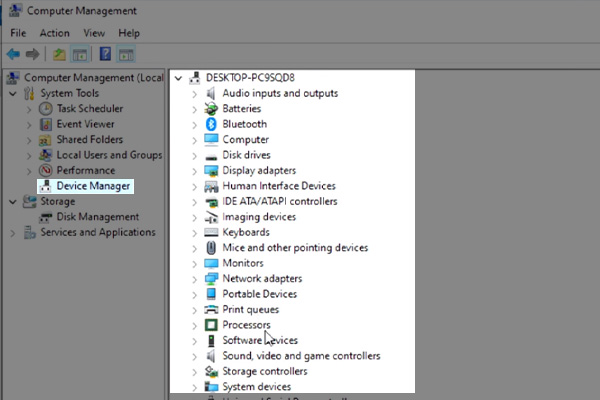Select System Tools label in left pane

click(x=70, y=93)
